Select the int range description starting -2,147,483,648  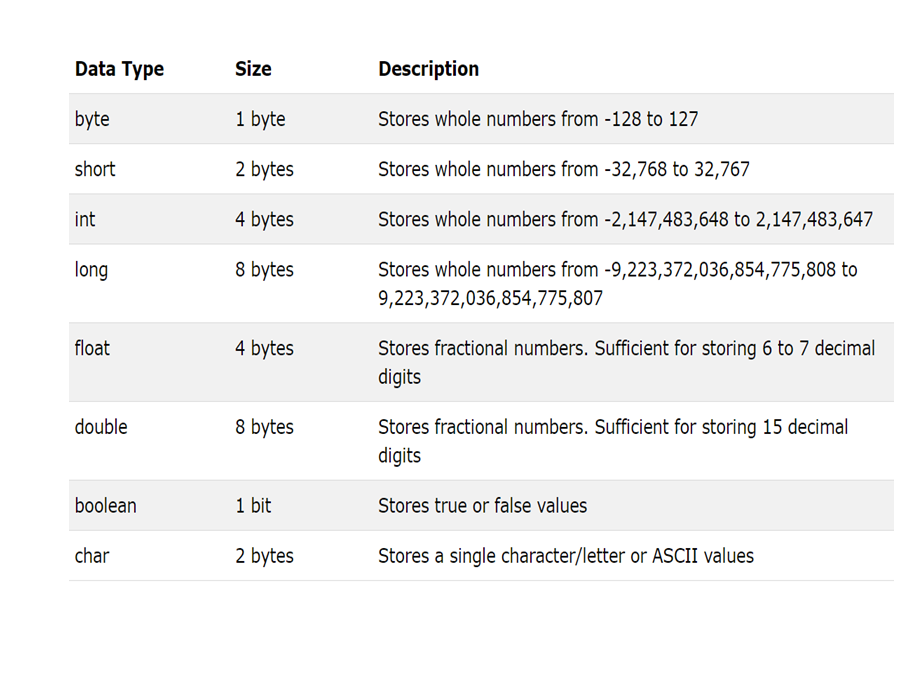point(625,219)
